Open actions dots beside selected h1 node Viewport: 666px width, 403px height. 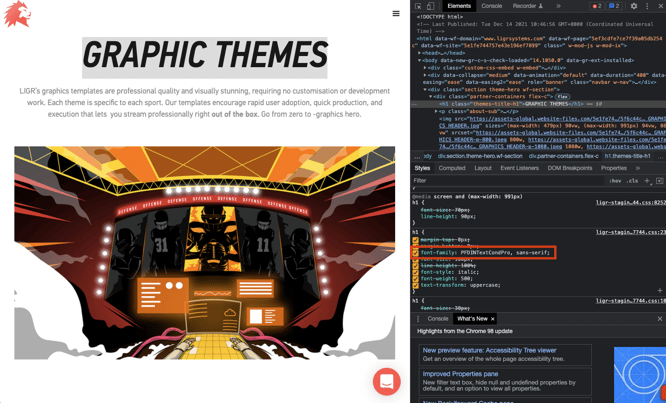pyautogui.click(x=414, y=104)
